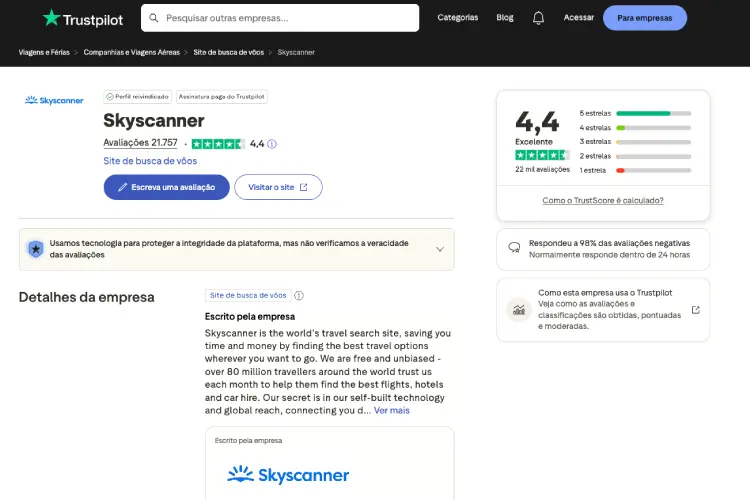
Task: Go to Viagens e Férias breadcrumb
Action: click(x=44, y=52)
